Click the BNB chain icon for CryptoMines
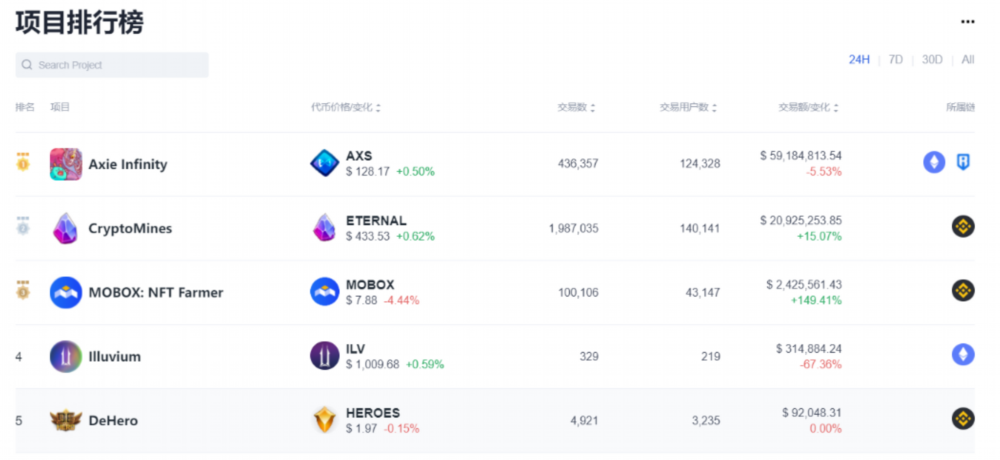 click(x=963, y=226)
